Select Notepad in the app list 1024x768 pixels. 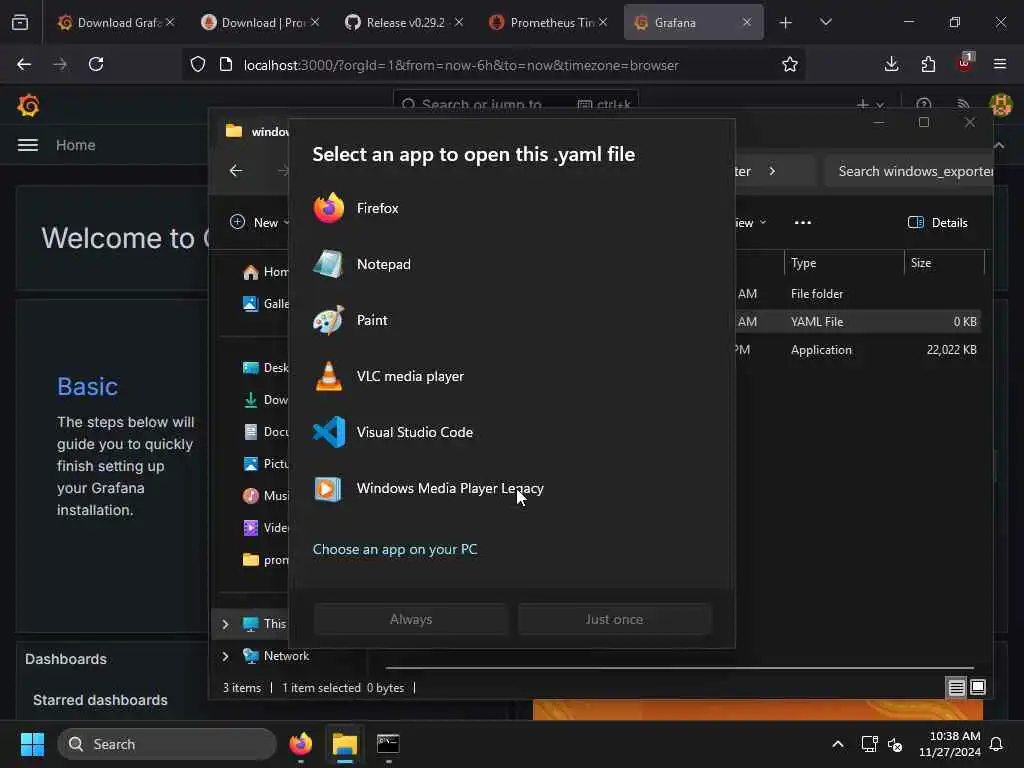click(x=511, y=264)
